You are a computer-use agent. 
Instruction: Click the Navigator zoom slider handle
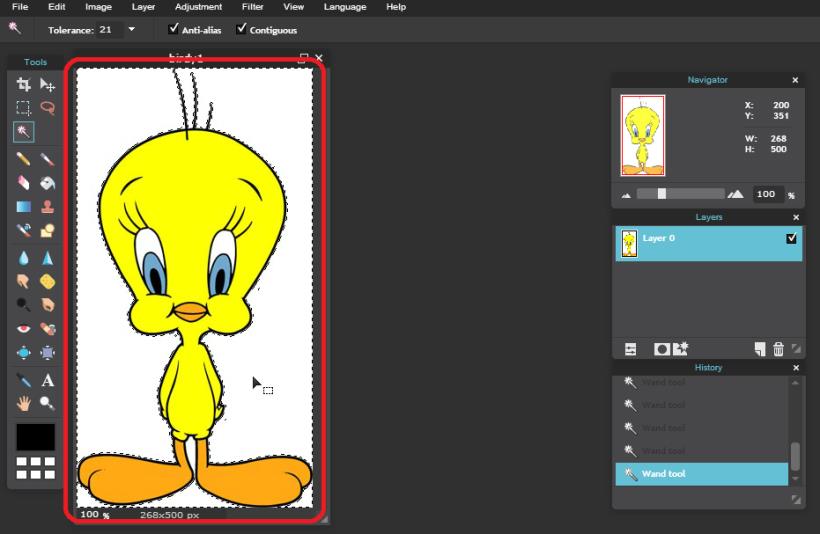click(661, 194)
